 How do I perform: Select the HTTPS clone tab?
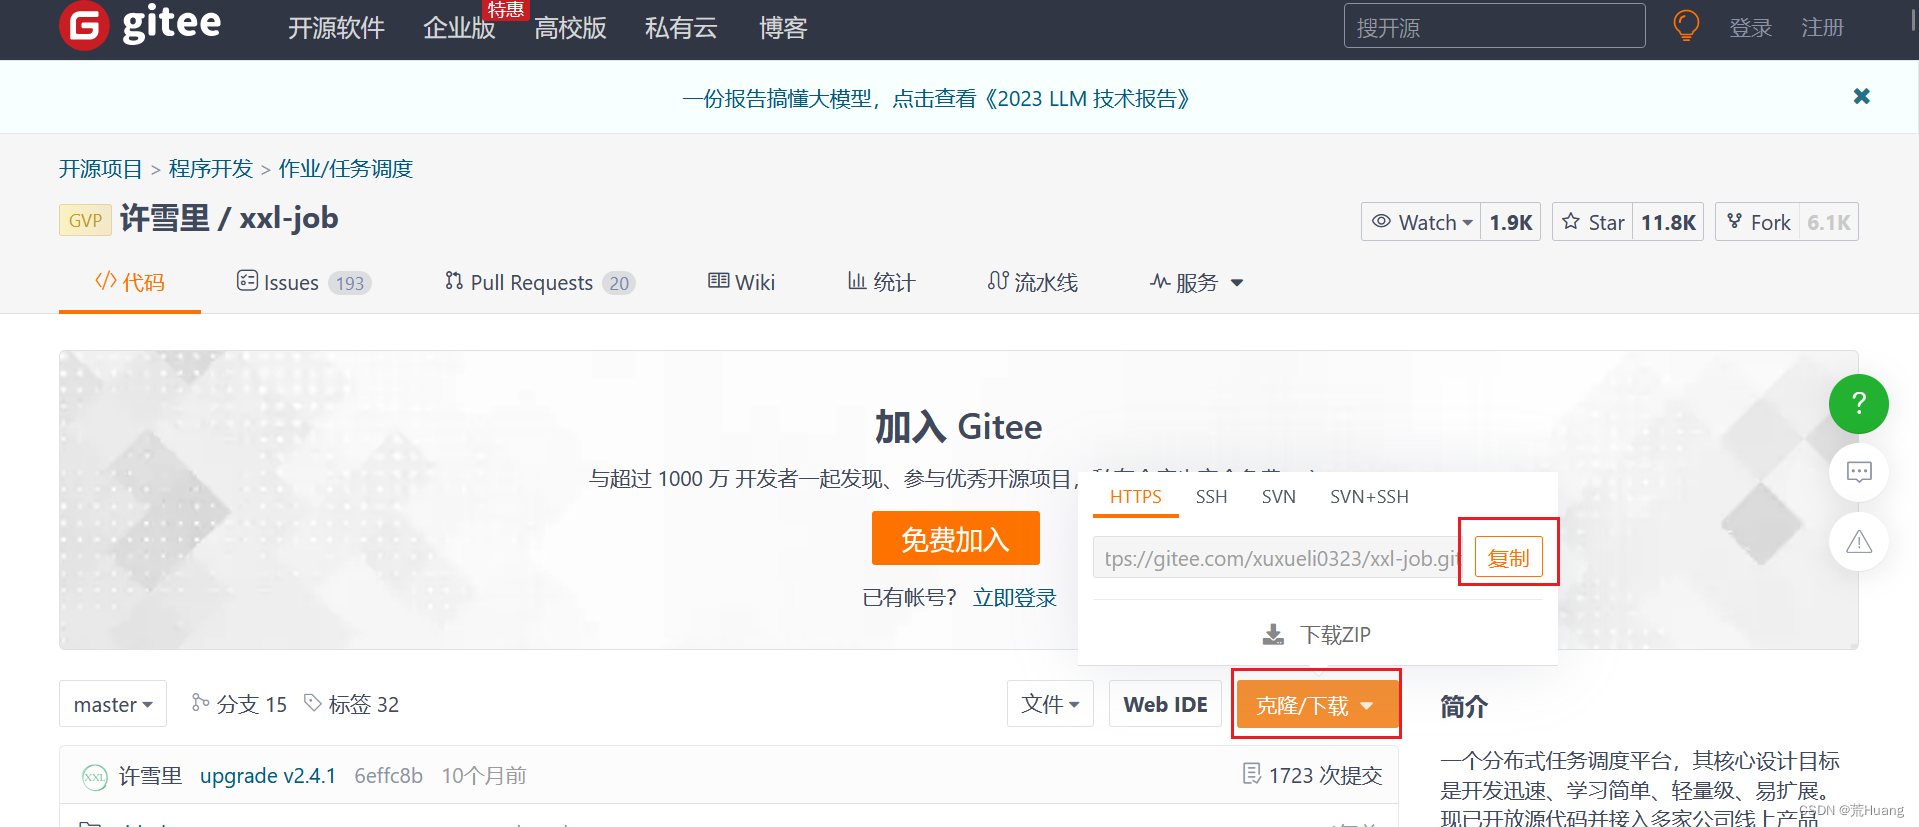[x=1136, y=496]
